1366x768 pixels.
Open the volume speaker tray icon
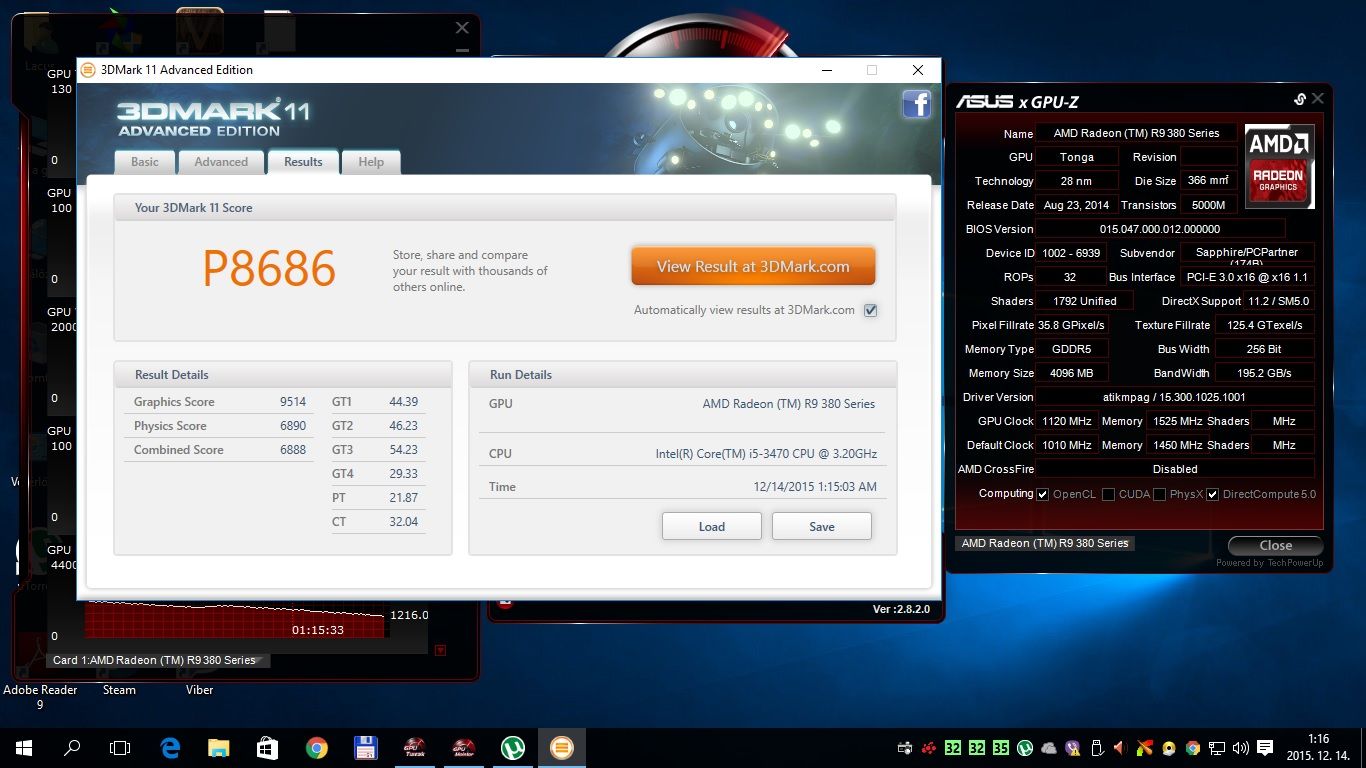tap(1241, 748)
